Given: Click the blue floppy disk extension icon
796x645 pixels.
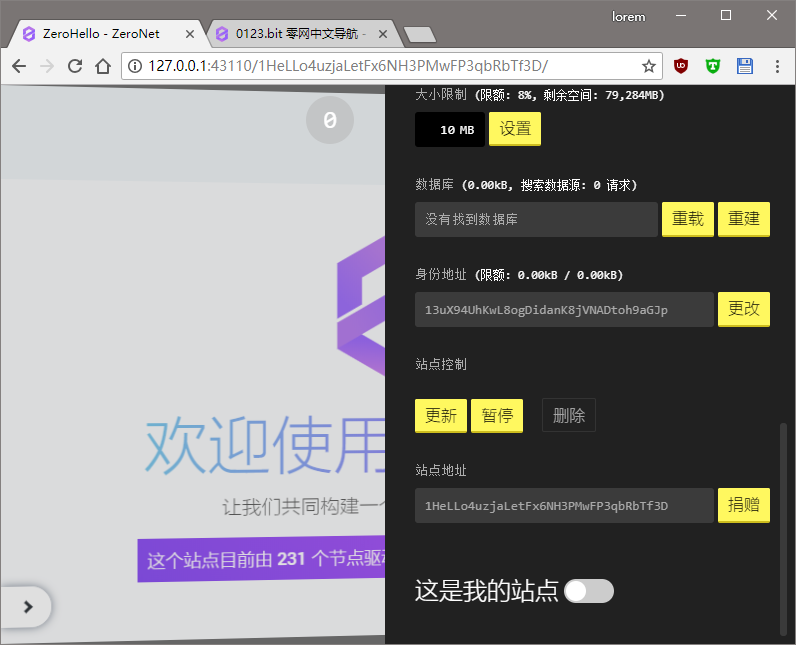Looking at the screenshot, I should [745, 66].
